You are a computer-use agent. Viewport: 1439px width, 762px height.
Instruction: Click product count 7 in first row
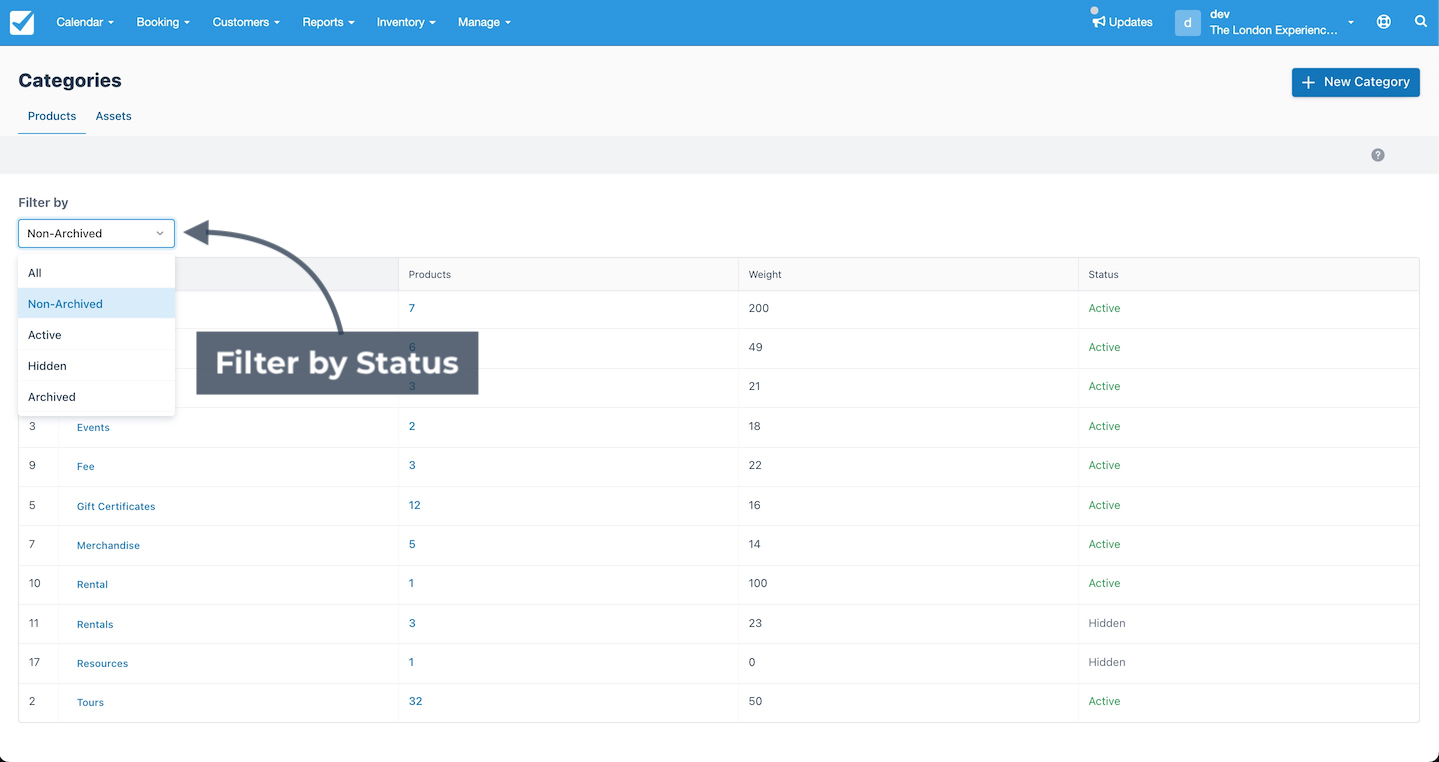pyautogui.click(x=412, y=308)
